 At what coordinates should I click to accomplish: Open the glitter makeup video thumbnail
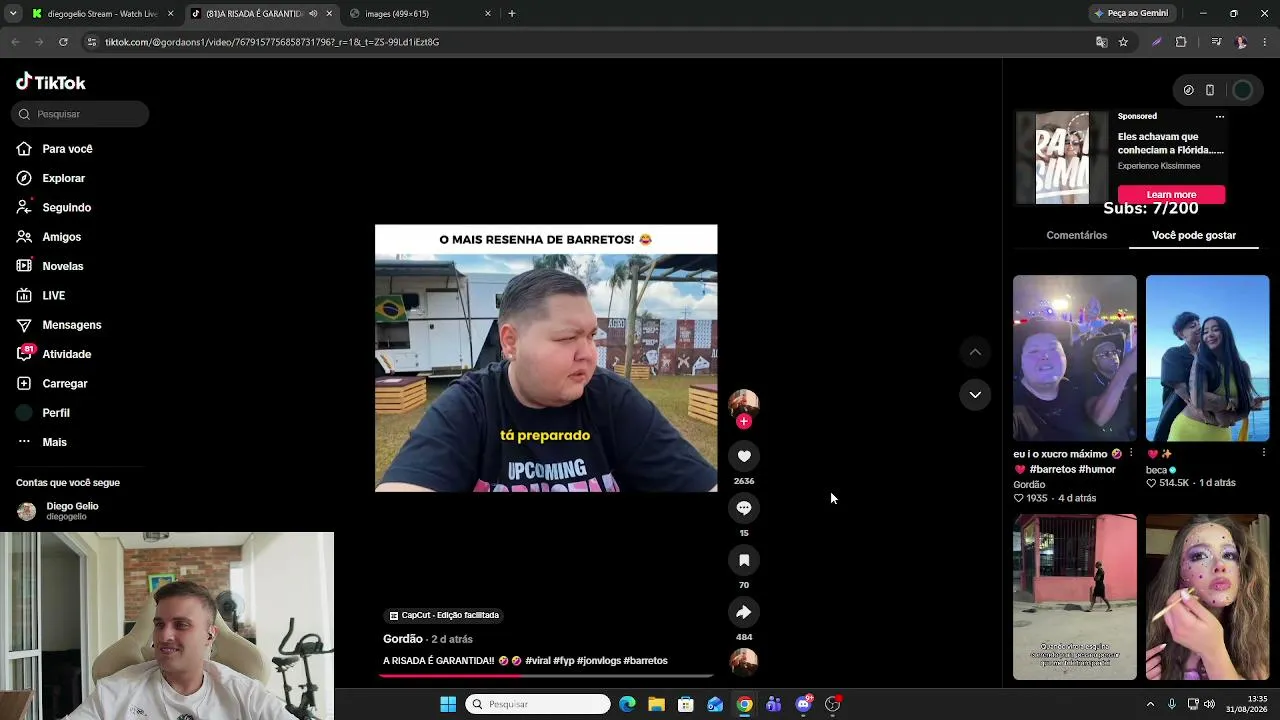point(1207,597)
